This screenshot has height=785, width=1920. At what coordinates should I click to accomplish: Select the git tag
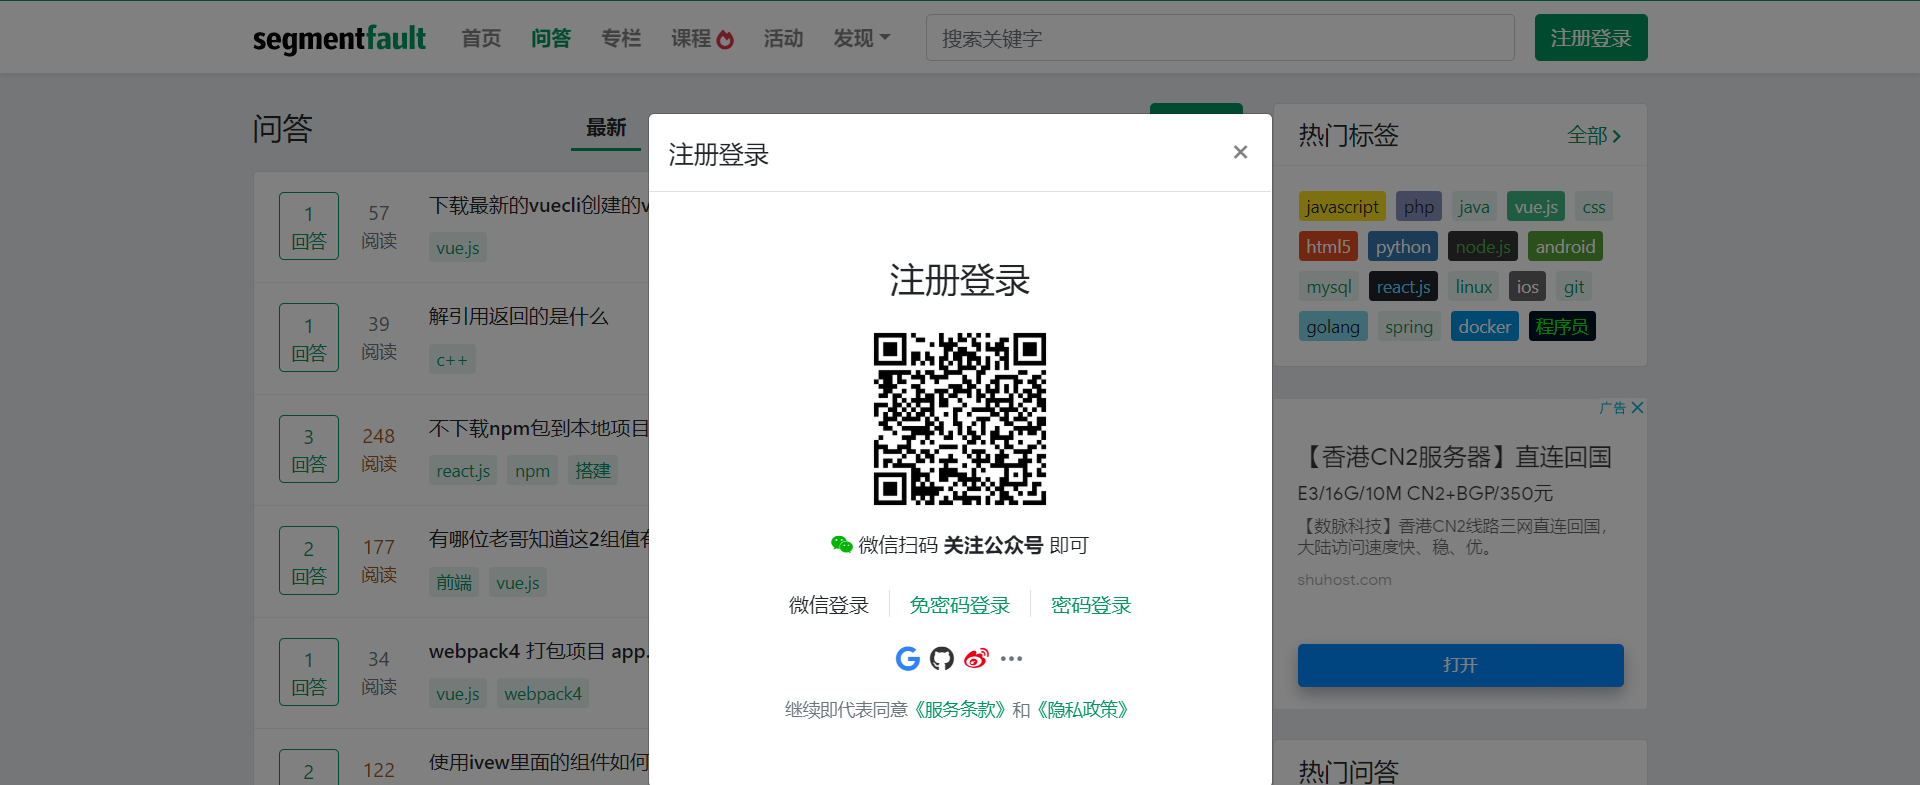1574,287
